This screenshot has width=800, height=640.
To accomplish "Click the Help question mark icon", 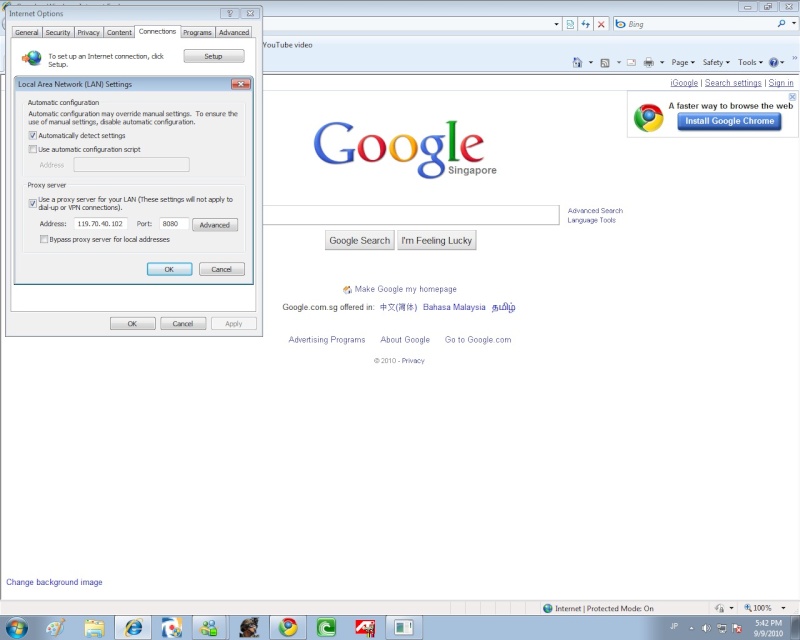I will point(773,62).
